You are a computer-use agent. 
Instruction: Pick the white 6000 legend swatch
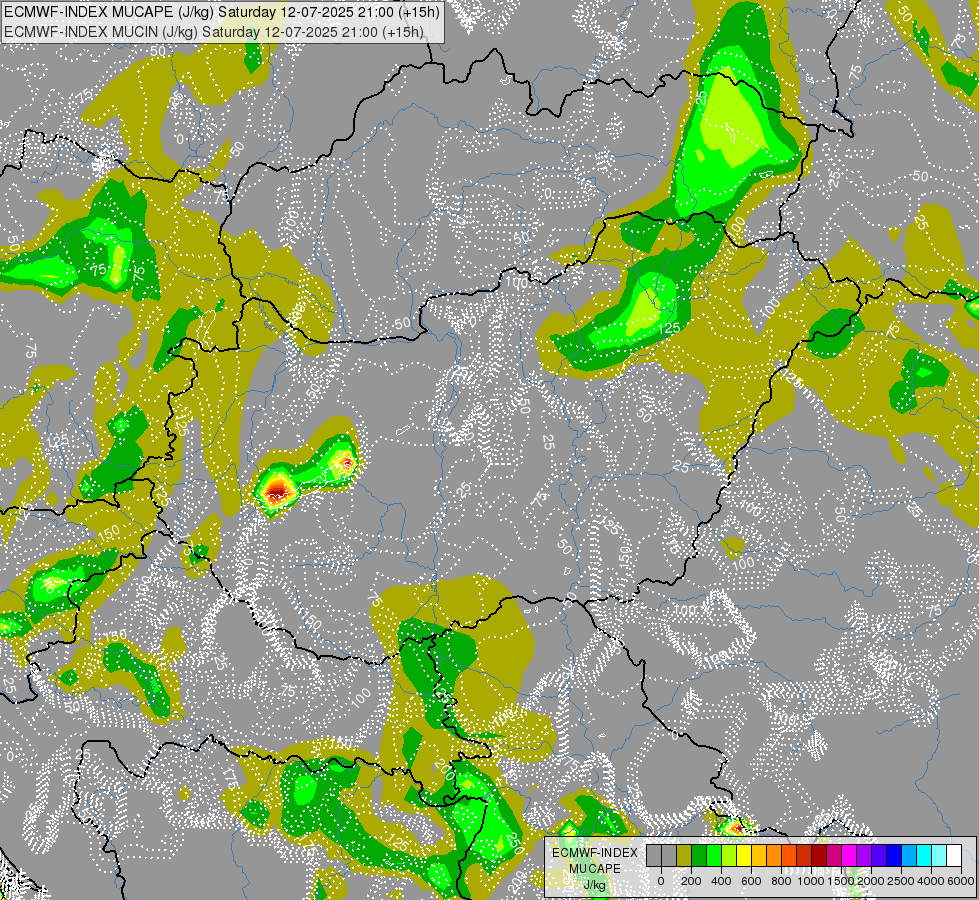(x=955, y=855)
